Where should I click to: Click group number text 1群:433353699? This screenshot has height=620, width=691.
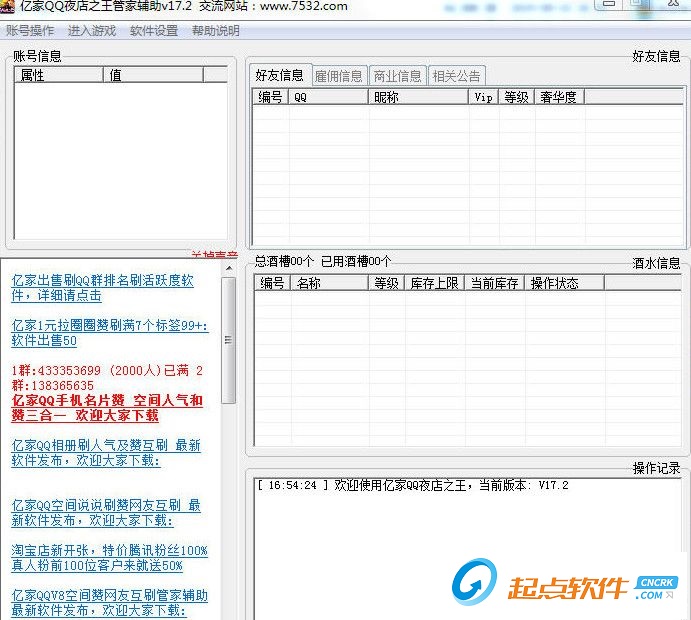point(56,371)
